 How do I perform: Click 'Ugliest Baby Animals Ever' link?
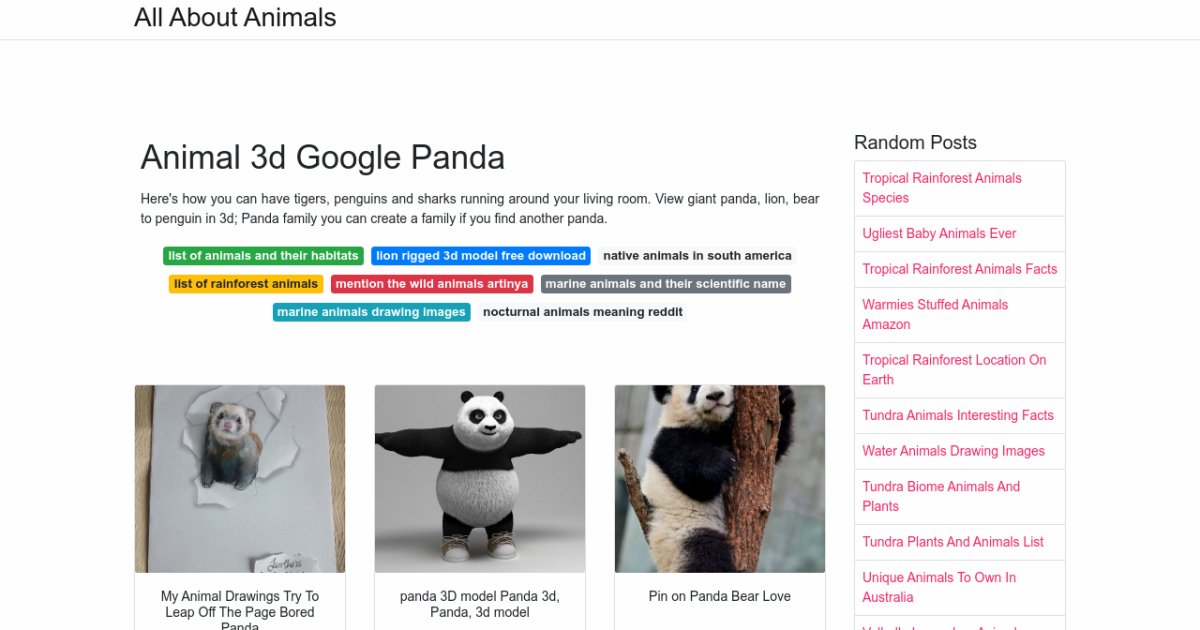click(939, 233)
